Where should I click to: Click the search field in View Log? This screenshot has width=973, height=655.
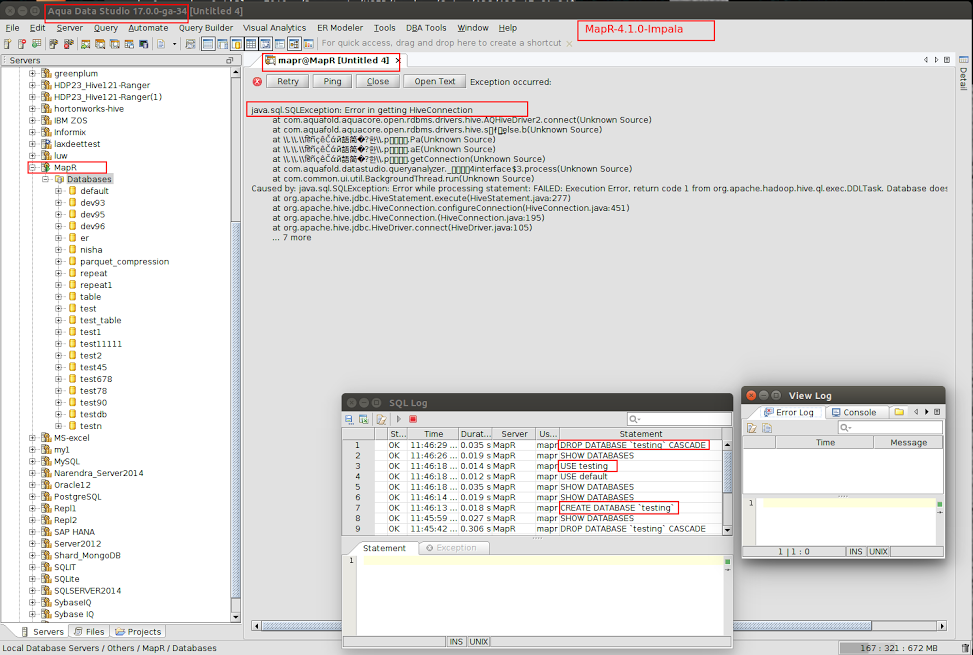pos(890,427)
